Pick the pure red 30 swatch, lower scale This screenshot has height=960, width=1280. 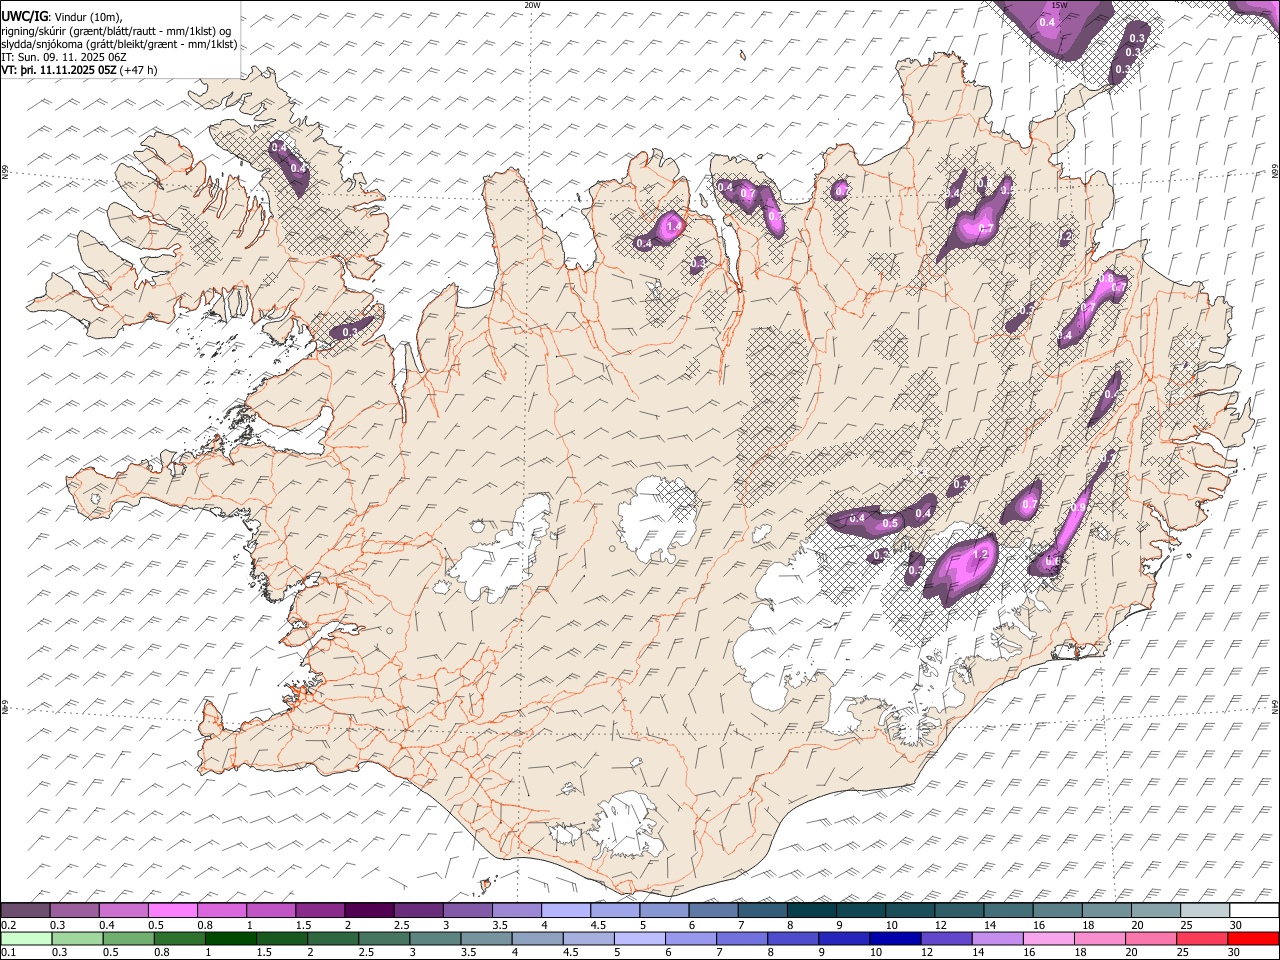point(1253,938)
